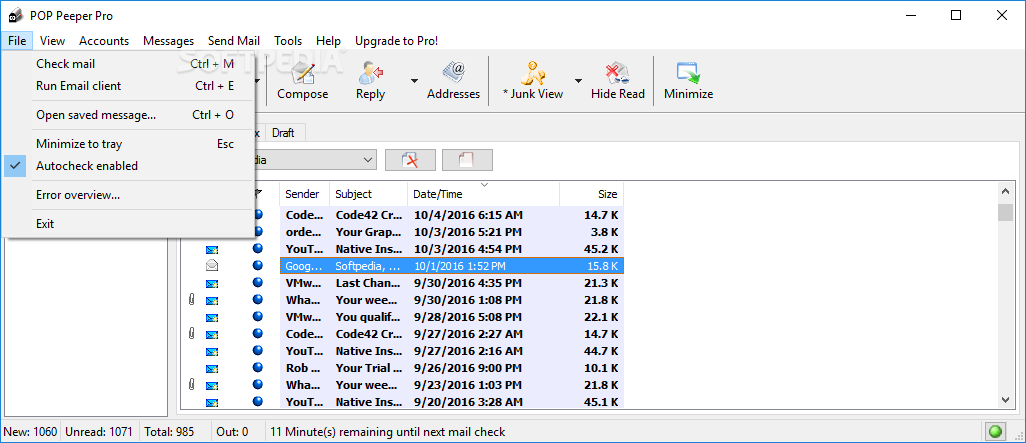Click the green status light in status bar
Image resolution: width=1026 pixels, height=443 pixels.
click(x=995, y=432)
